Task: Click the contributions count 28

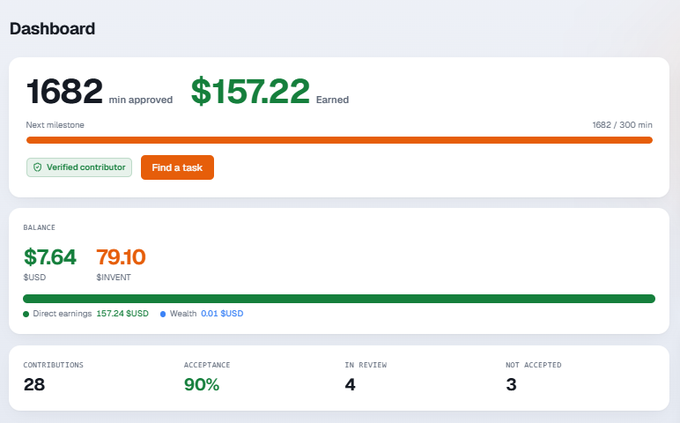Action: click(34, 384)
